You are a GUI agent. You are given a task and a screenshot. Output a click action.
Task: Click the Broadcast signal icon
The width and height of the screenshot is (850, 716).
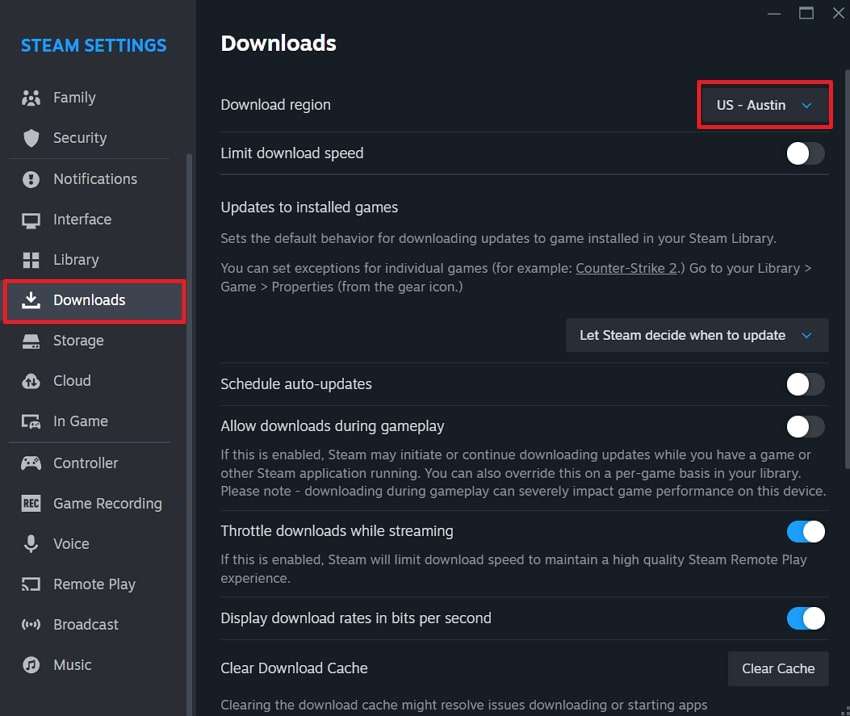point(31,624)
